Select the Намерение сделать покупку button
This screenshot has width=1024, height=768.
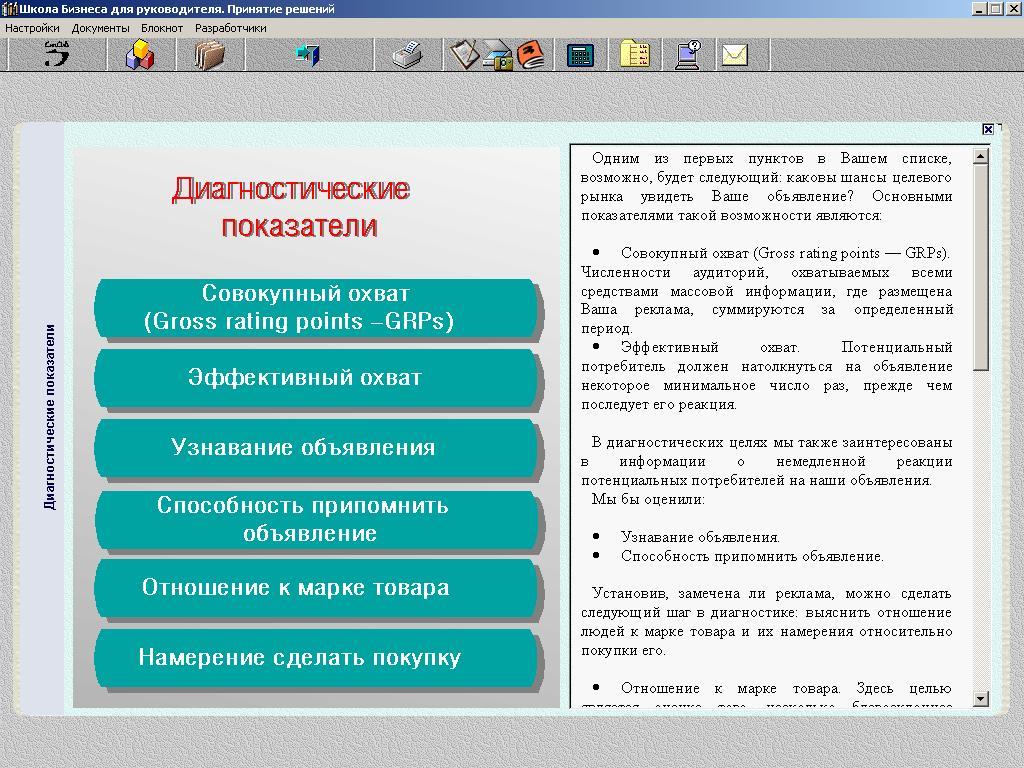[x=317, y=658]
